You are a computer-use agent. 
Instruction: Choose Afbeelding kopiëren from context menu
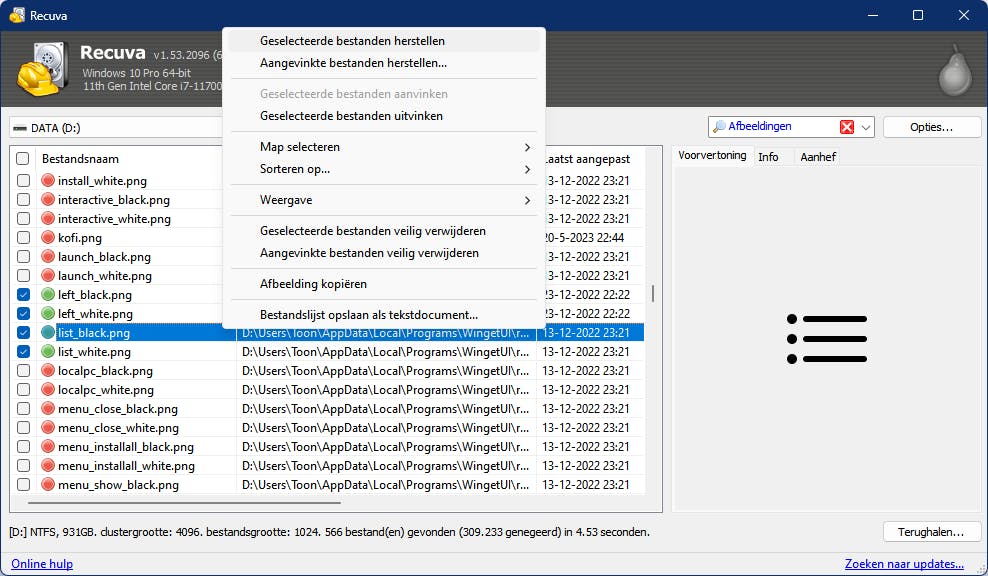[x=384, y=284]
